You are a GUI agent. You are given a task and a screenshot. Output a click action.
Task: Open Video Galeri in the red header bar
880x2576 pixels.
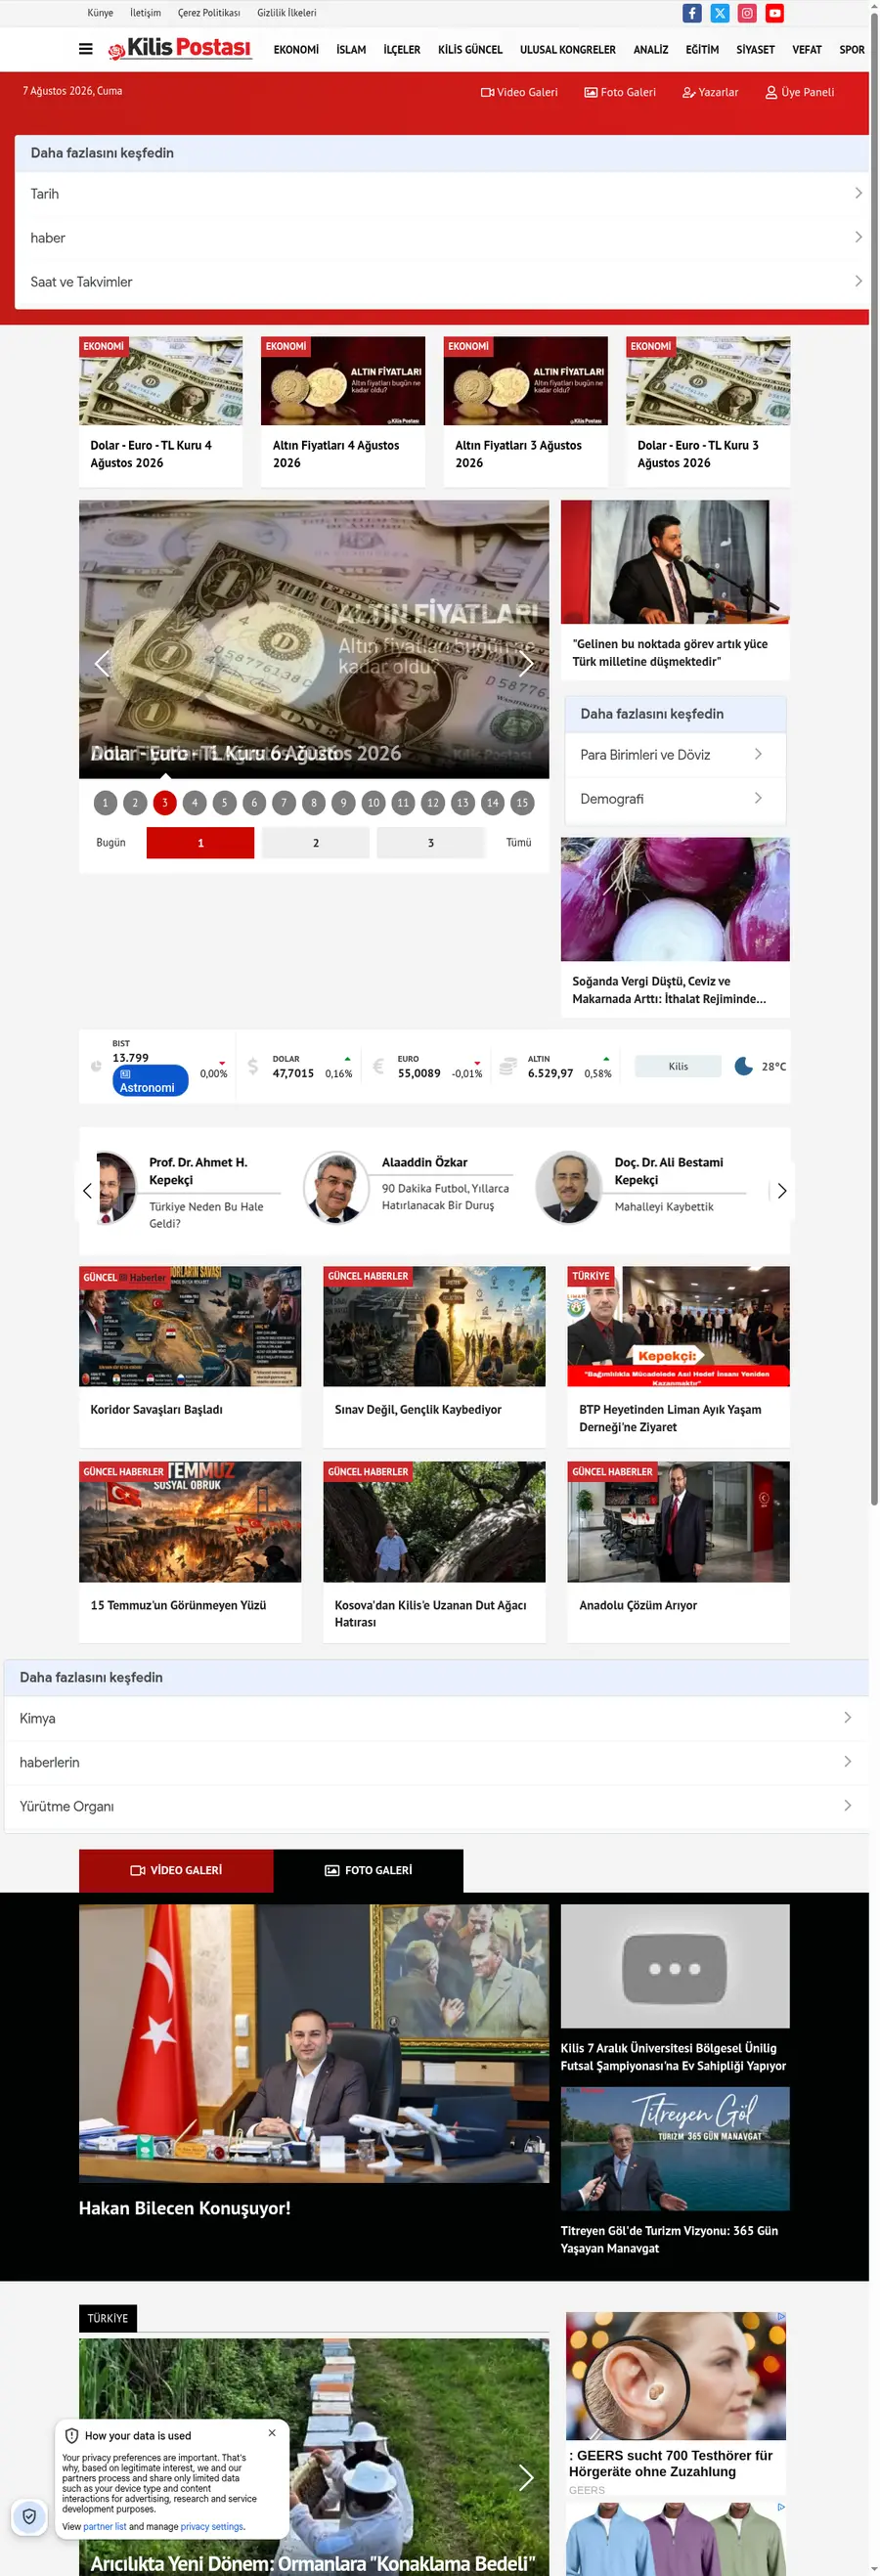[x=519, y=92]
